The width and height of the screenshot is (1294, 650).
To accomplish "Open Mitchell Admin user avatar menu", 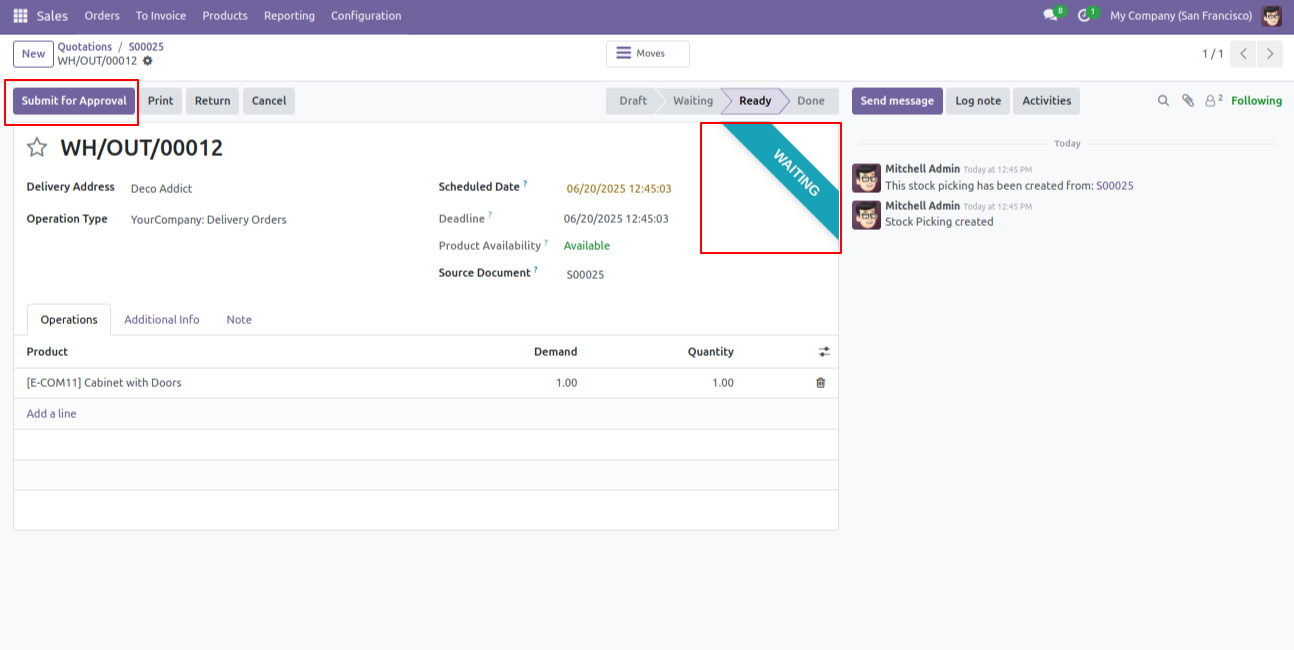I will point(1272,16).
